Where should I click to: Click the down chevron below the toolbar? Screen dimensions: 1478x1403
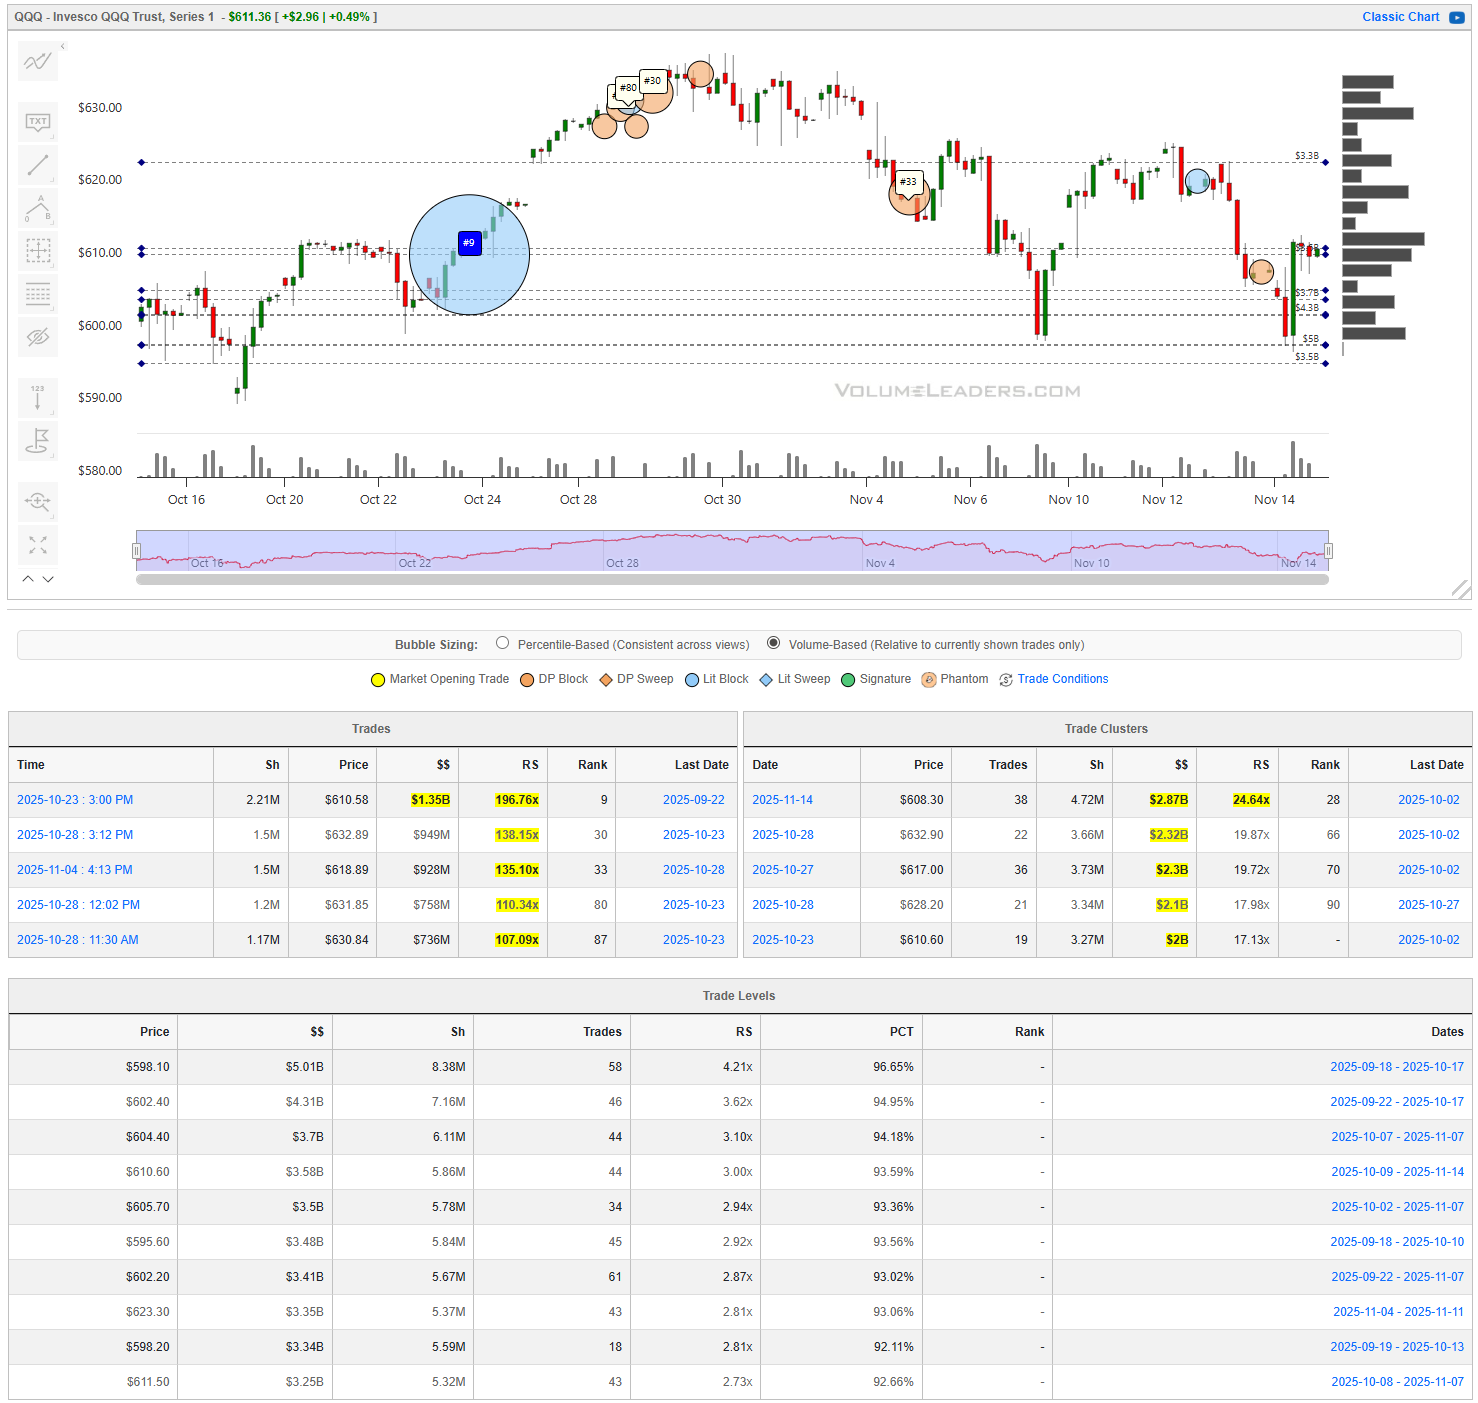48,579
